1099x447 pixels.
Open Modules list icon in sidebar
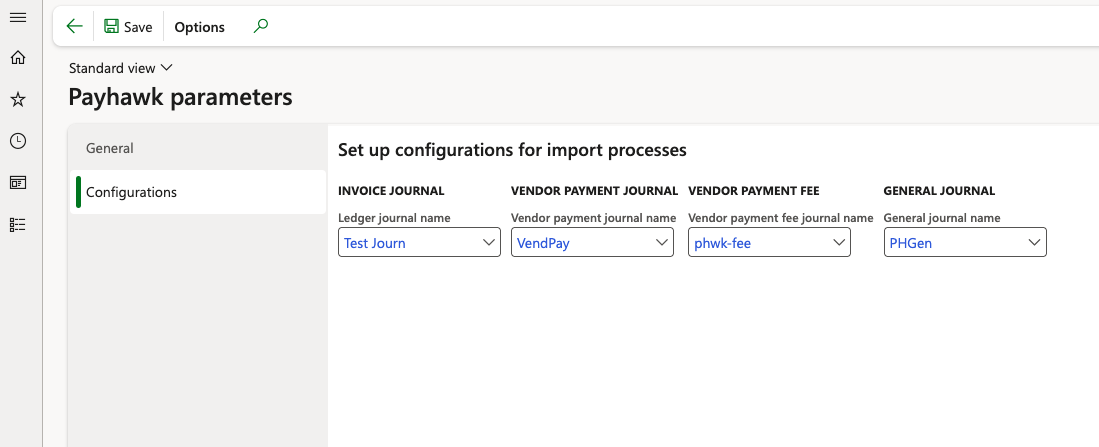point(18,224)
